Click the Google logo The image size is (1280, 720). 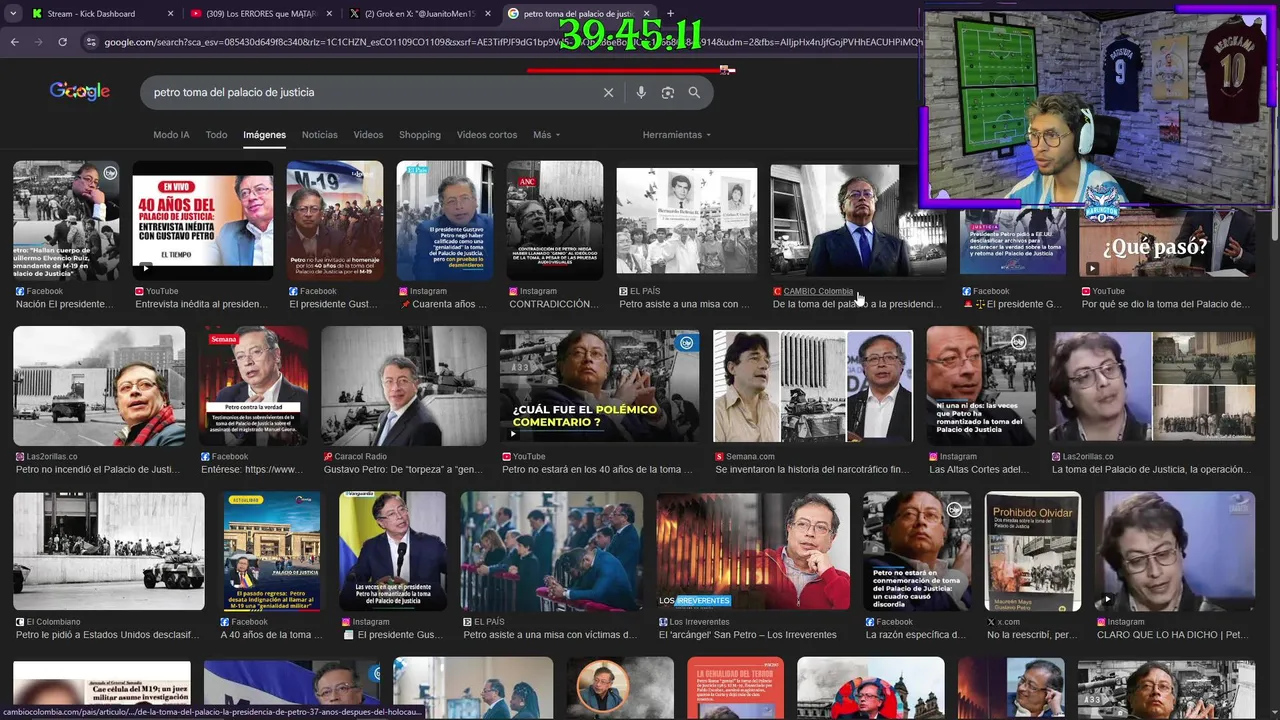point(80,91)
